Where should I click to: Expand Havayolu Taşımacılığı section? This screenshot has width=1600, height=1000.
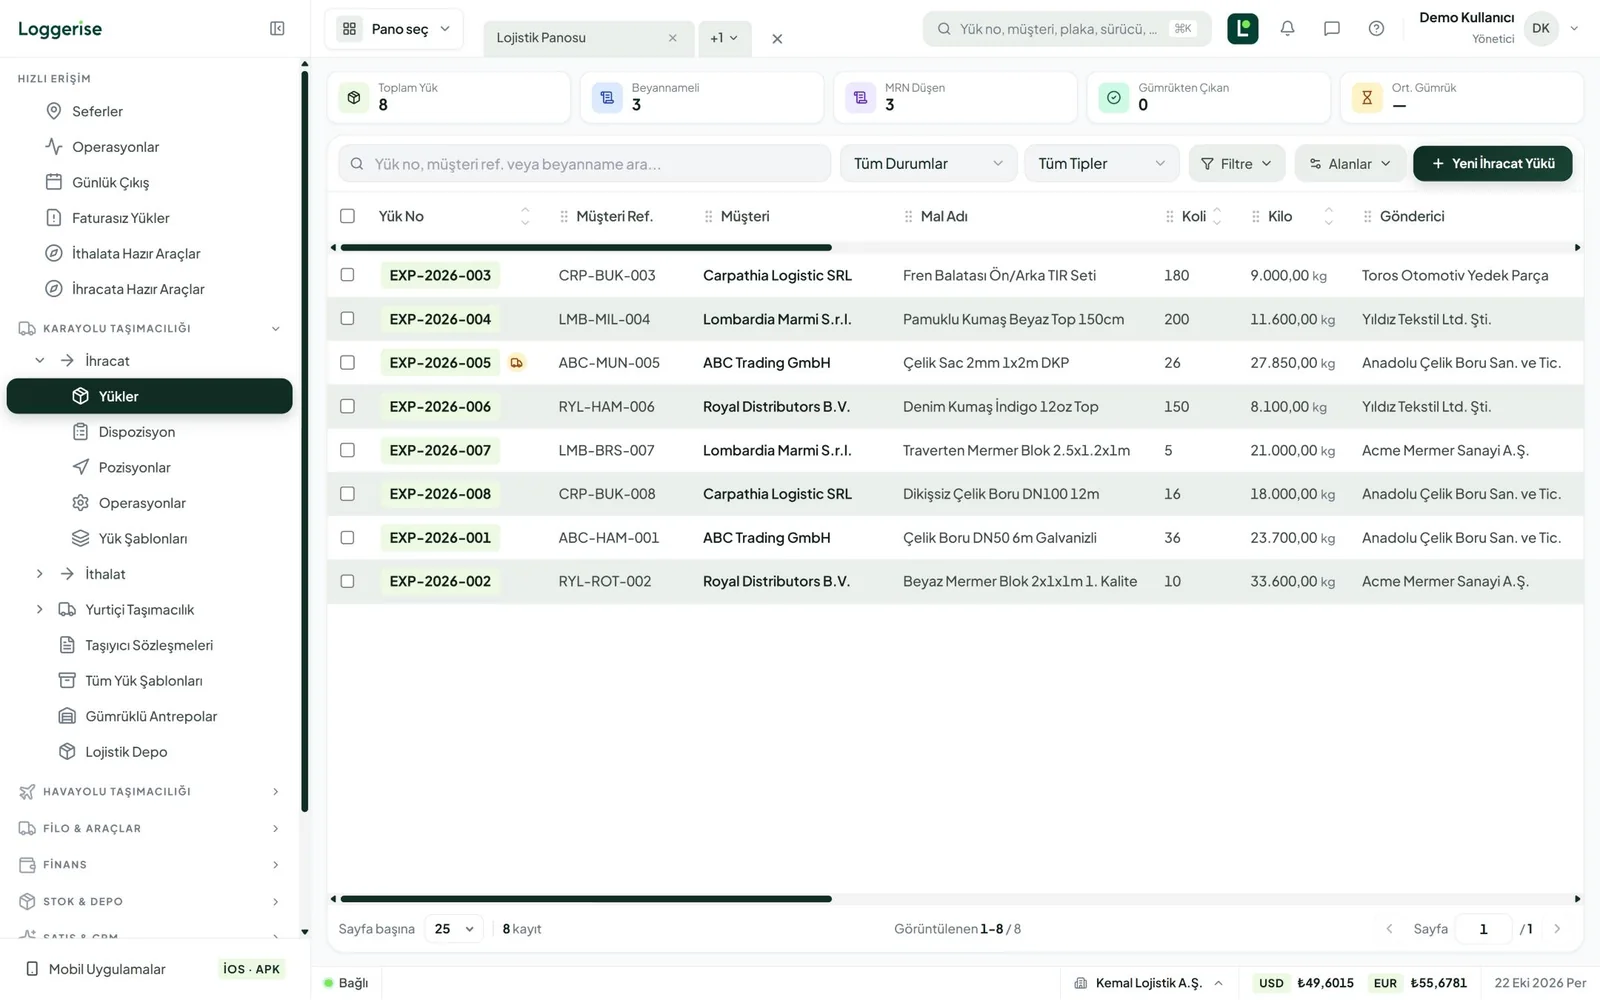point(150,792)
